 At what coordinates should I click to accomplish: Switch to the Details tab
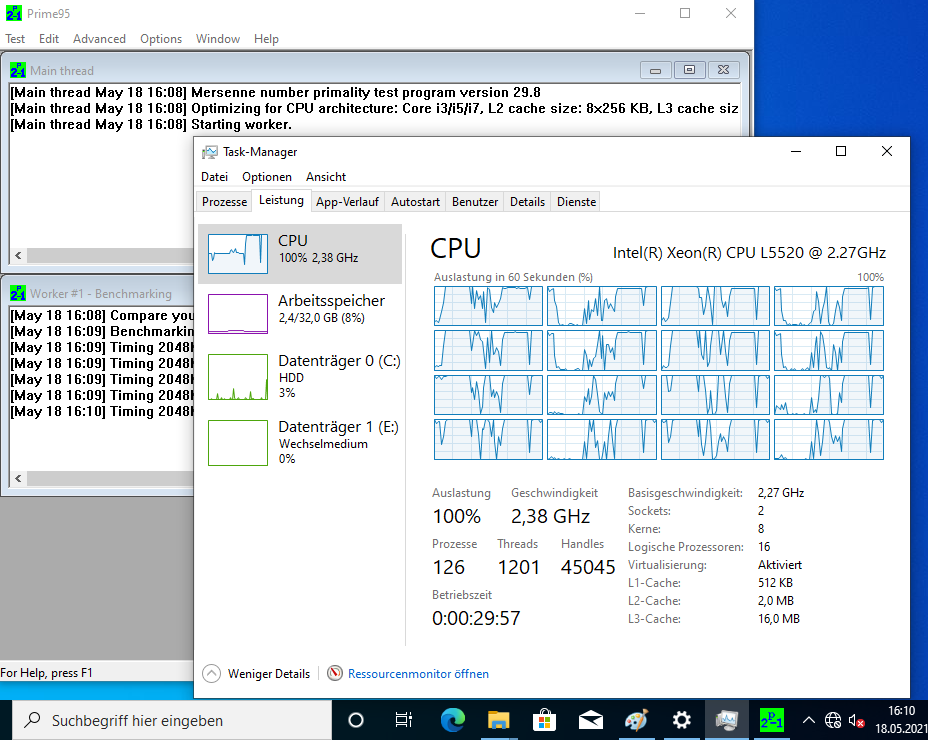[x=527, y=202]
